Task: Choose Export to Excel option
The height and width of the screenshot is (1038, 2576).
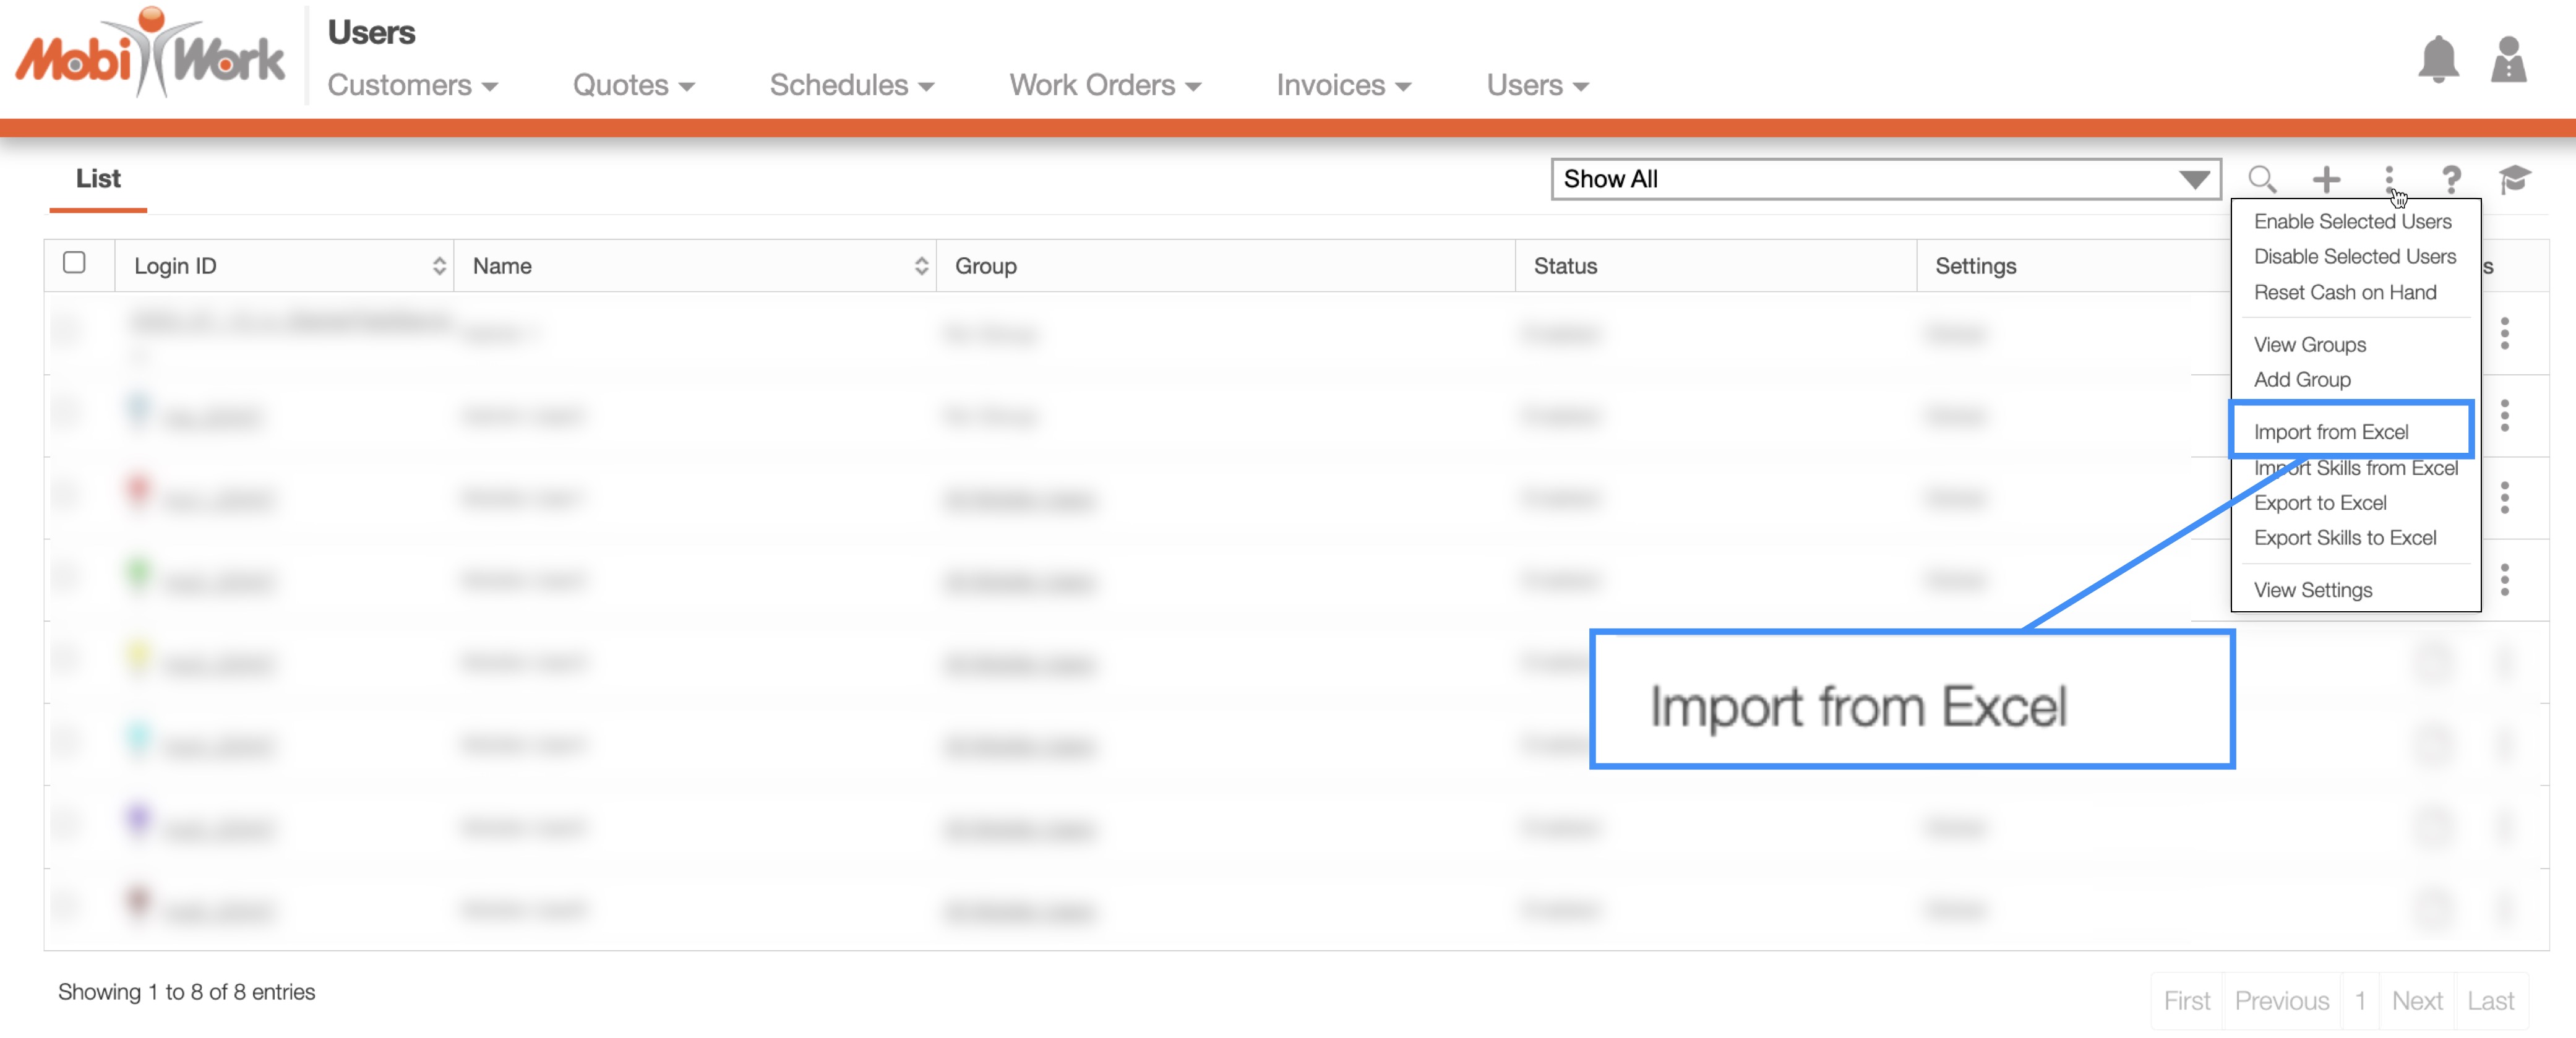Action: (2319, 503)
